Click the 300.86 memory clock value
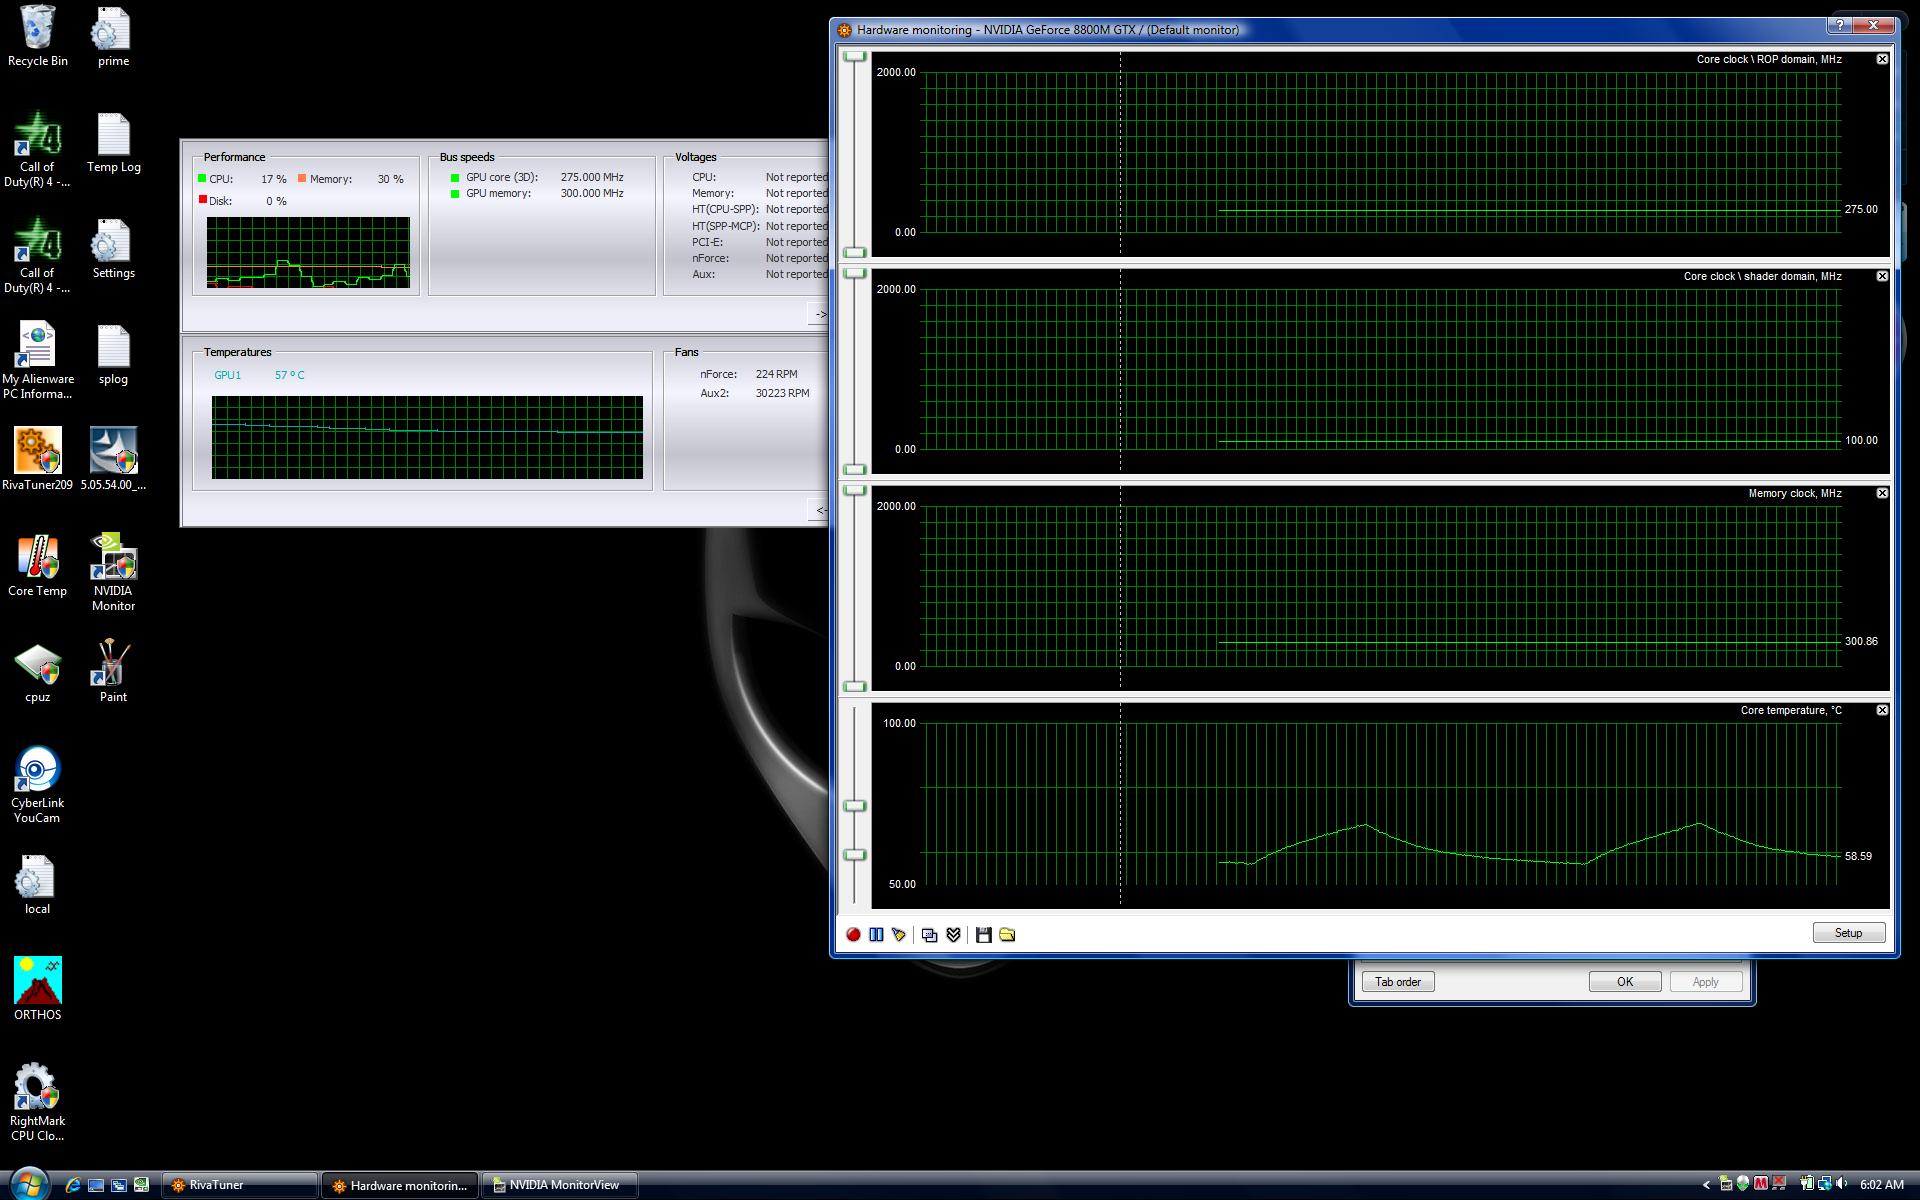 pyautogui.click(x=1861, y=641)
